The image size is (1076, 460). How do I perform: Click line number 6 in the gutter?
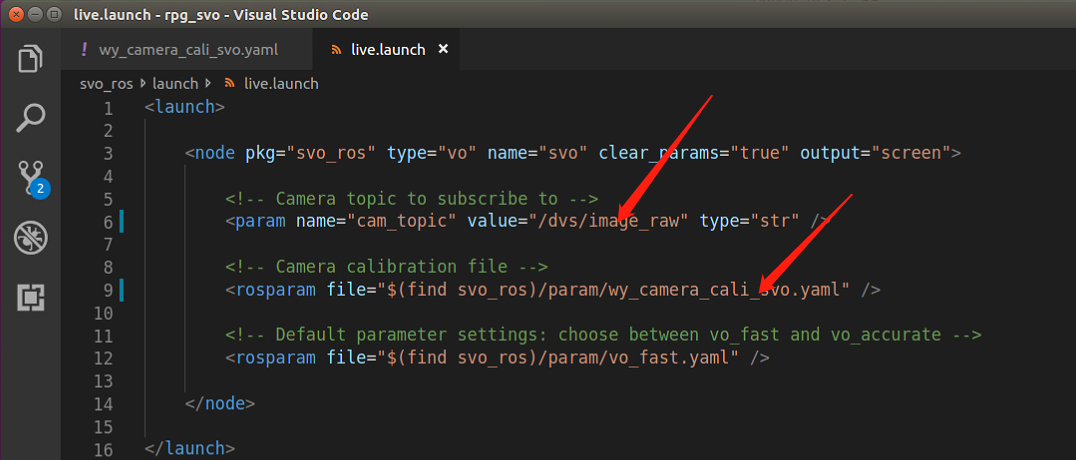pos(107,221)
